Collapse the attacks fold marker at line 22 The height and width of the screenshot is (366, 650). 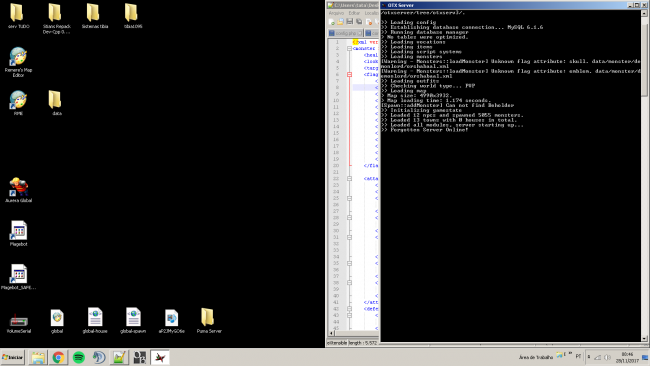[x=349, y=179]
